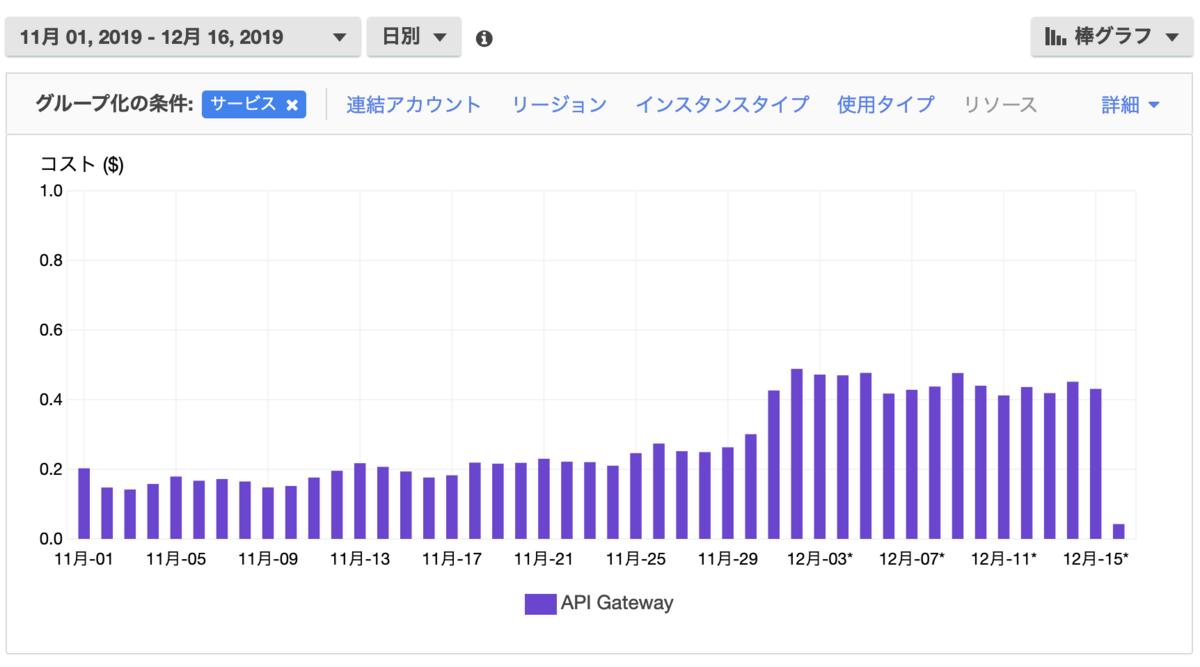Screen dimensions: 1200x667
Task: Click the bar above the 11月-01 label
Action: pyautogui.click(x=84, y=504)
